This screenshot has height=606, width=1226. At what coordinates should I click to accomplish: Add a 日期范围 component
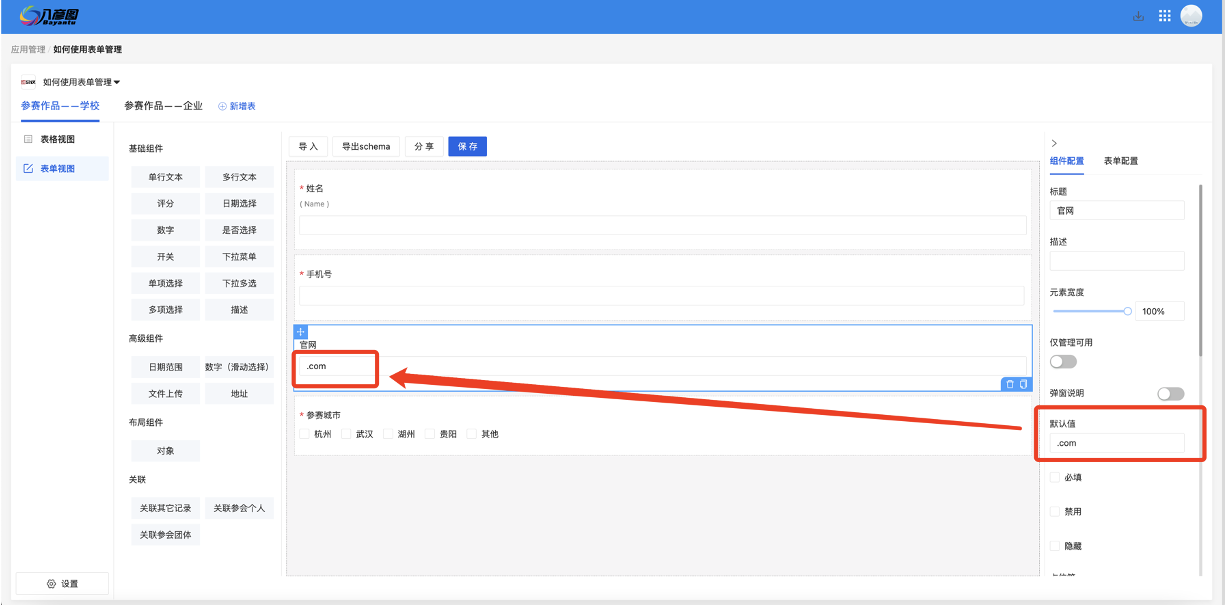pos(165,367)
